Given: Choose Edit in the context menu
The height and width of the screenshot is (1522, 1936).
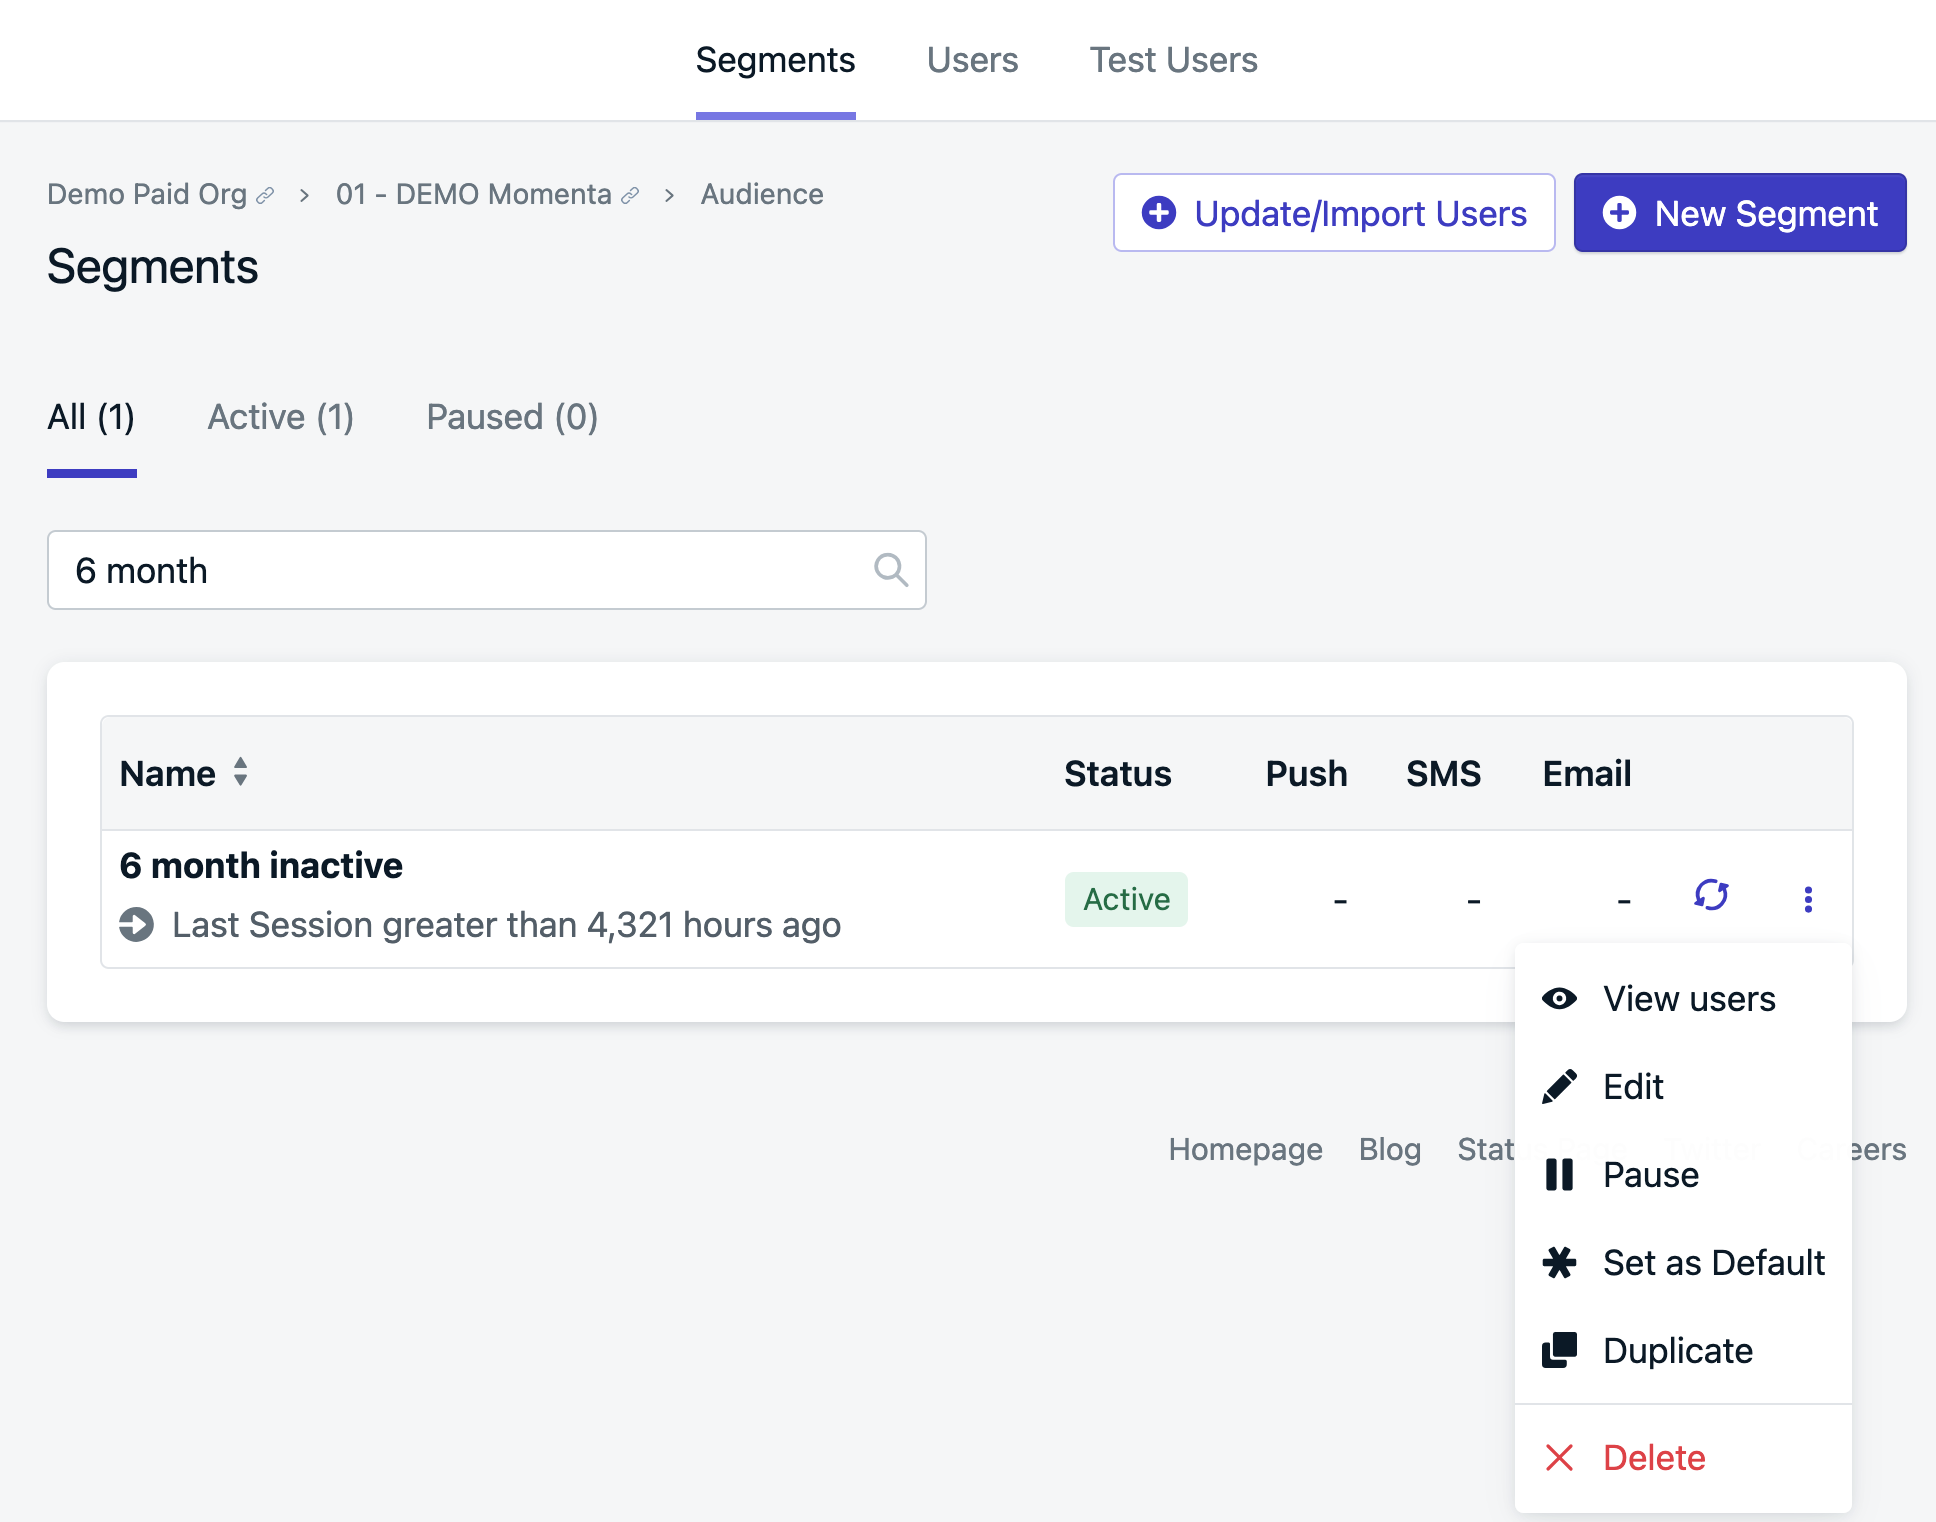Looking at the screenshot, I should click(1632, 1086).
